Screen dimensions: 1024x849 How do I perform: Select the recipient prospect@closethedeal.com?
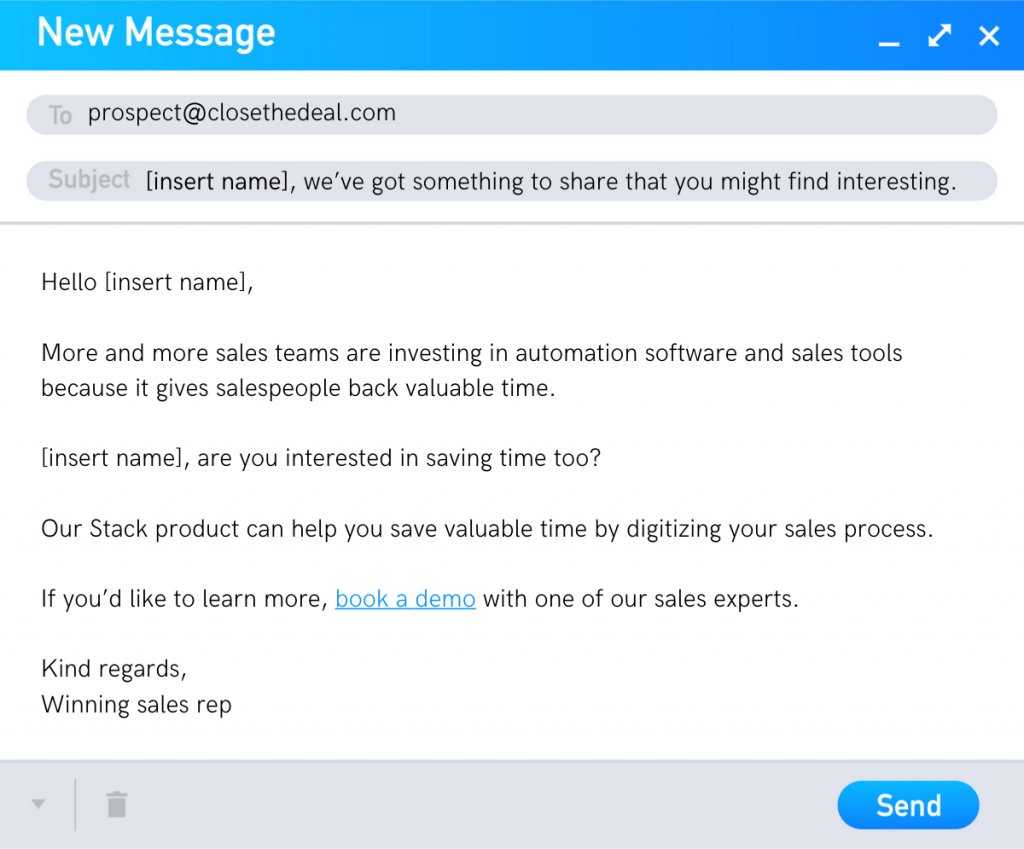[x=242, y=113]
